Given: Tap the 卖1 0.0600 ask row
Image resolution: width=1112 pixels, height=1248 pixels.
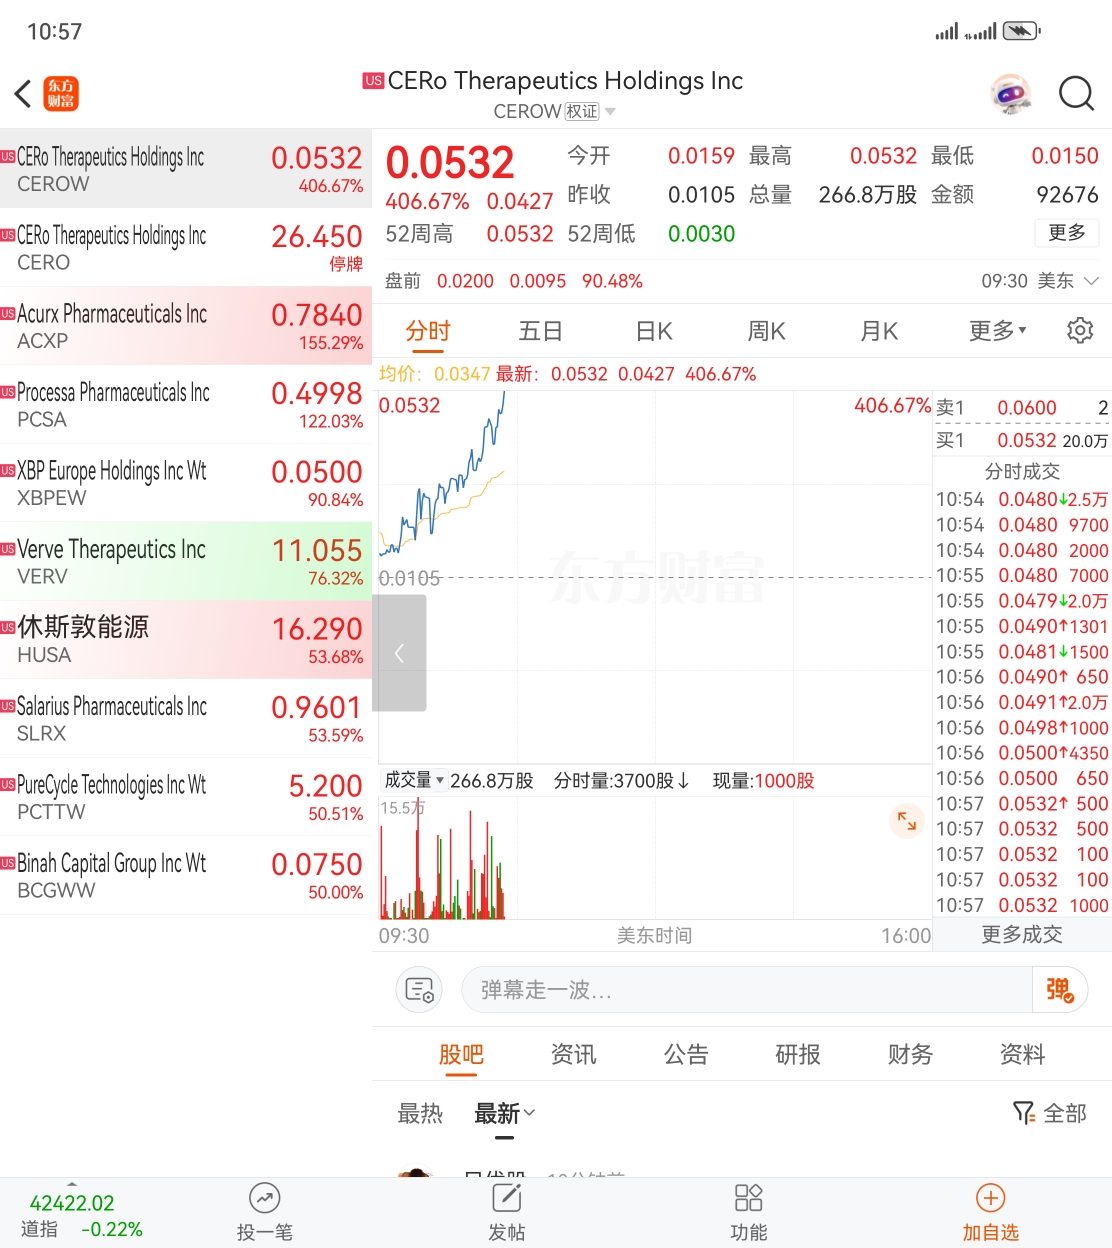Looking at the screenshot, I should pos(1022,407).
